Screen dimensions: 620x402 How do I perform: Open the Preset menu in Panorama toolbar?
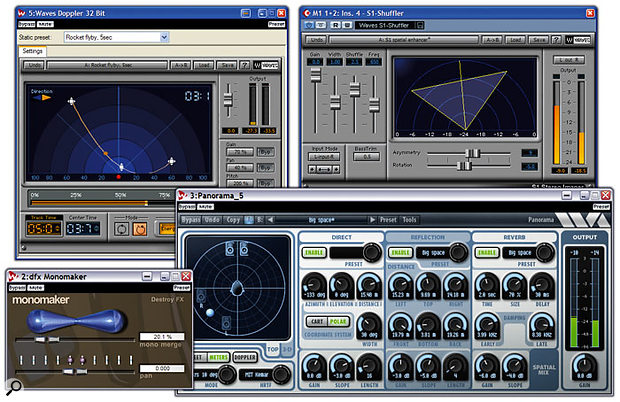(388, 220)
